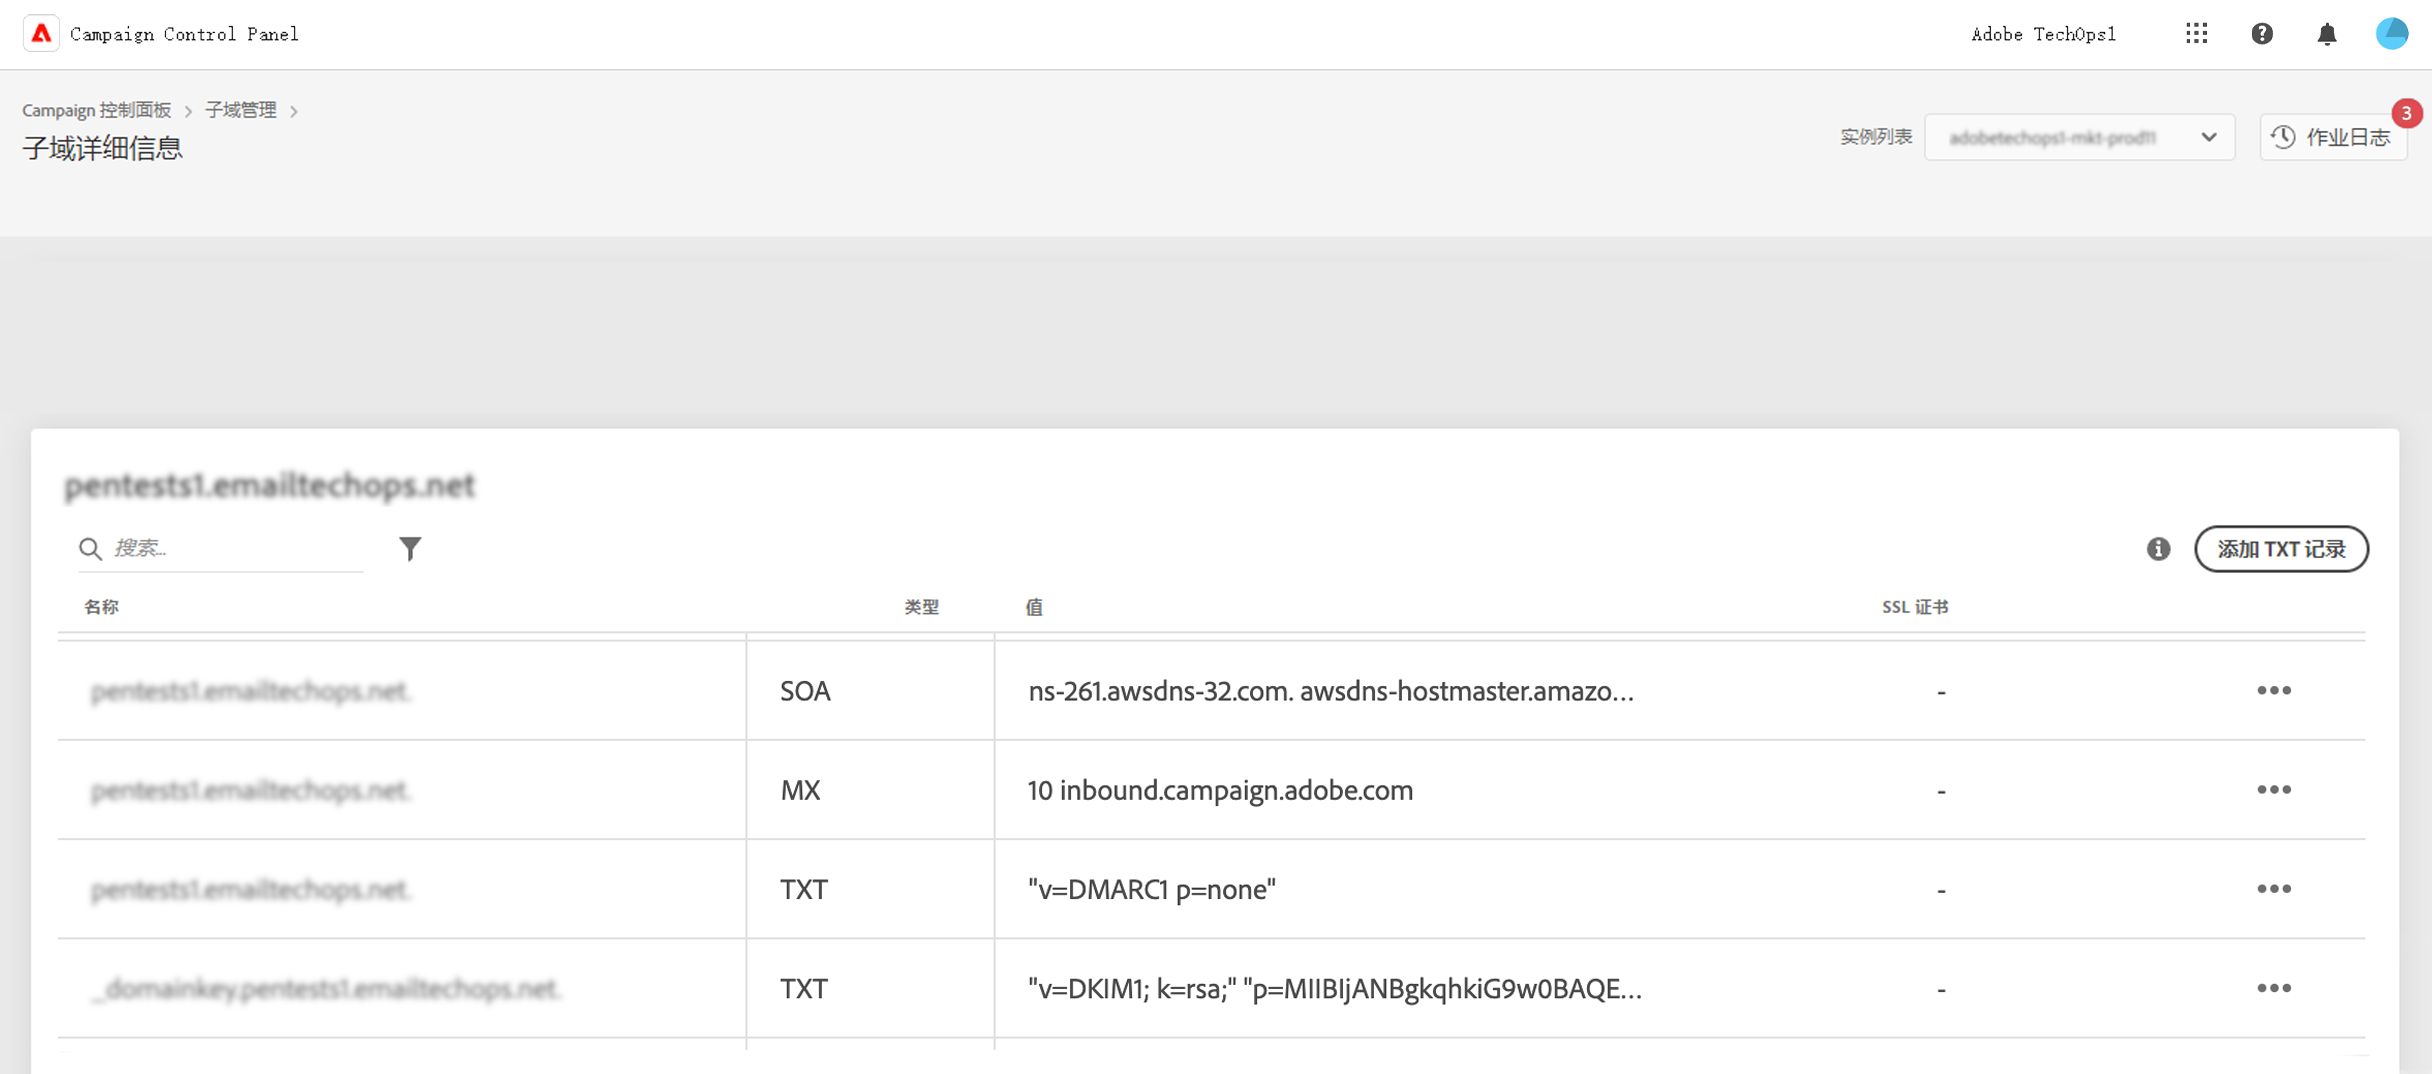Click into the 搜索 search field

[235, 548]
